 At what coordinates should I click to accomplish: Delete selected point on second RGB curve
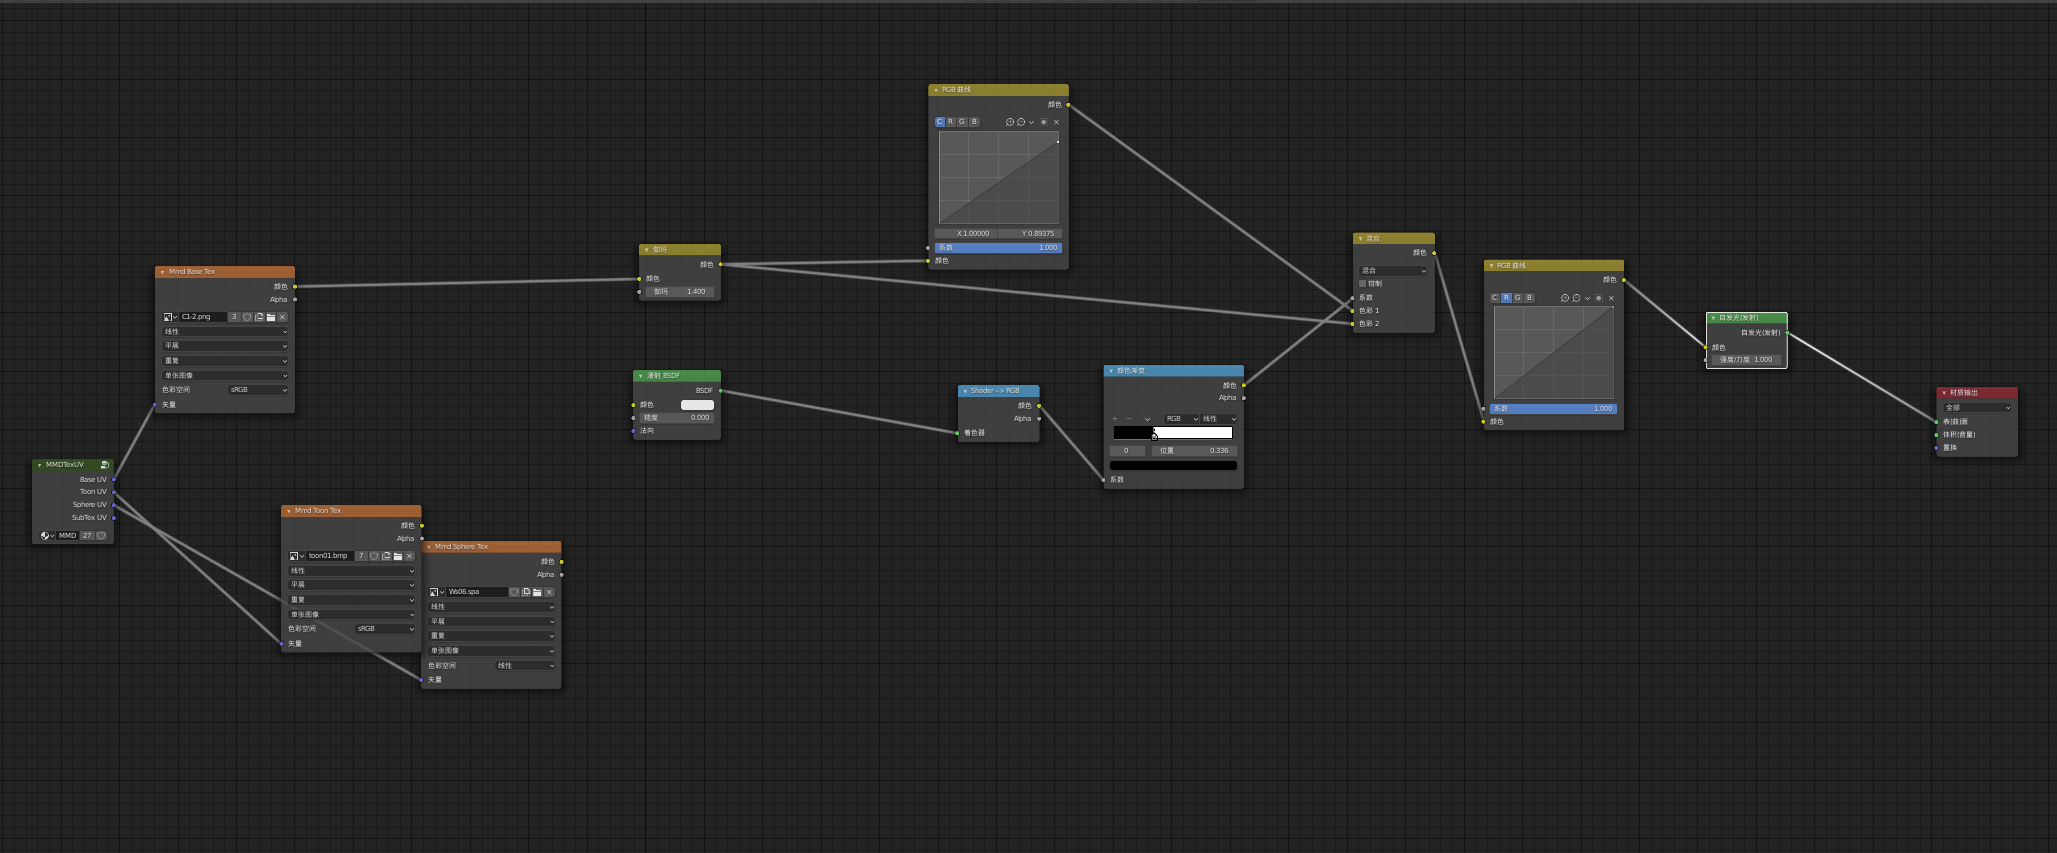tap(1611, 298)
